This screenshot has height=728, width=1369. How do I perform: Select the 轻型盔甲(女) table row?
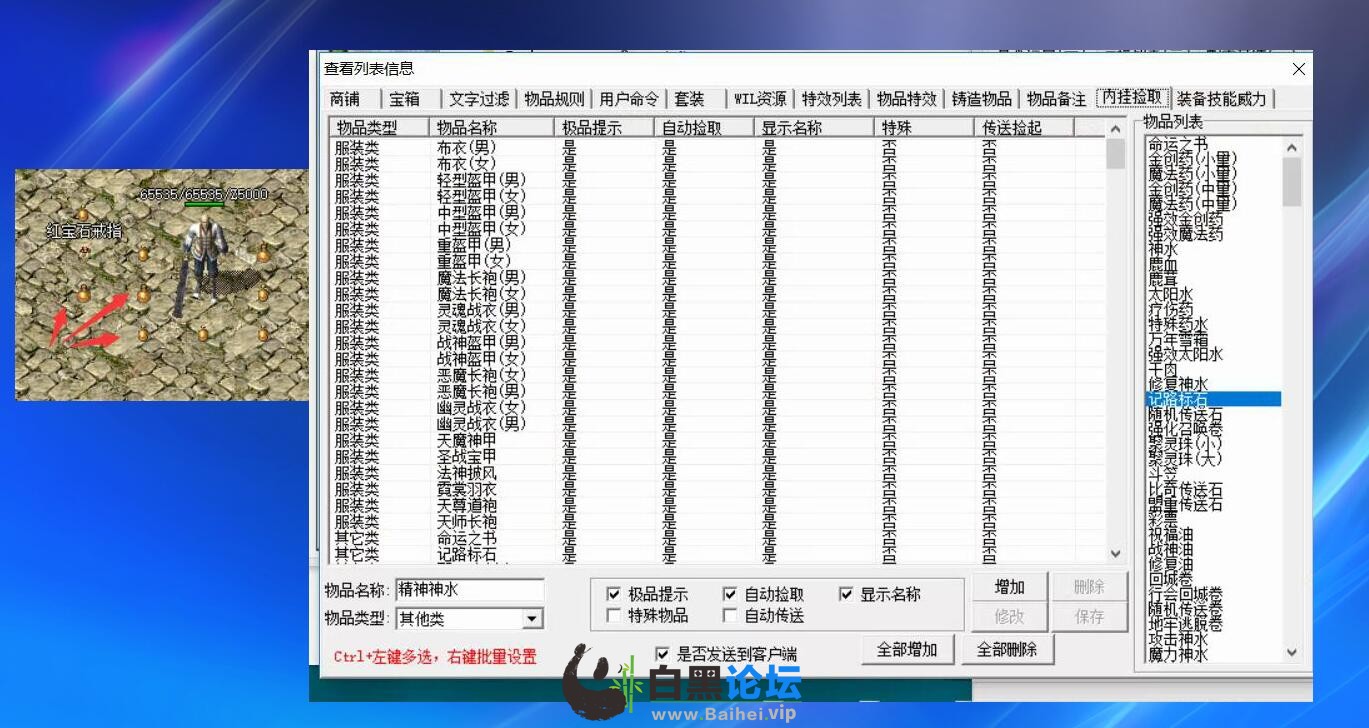click(x=717, y=196)
